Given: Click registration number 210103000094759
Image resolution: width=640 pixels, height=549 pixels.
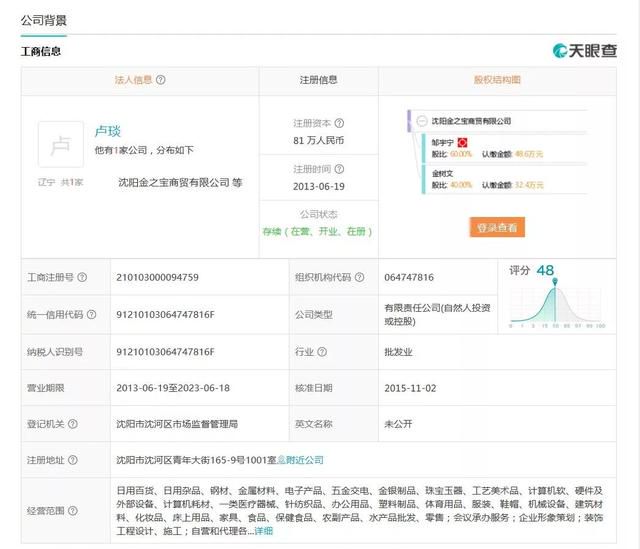Looking at the screenshot, I should point(157,278).
